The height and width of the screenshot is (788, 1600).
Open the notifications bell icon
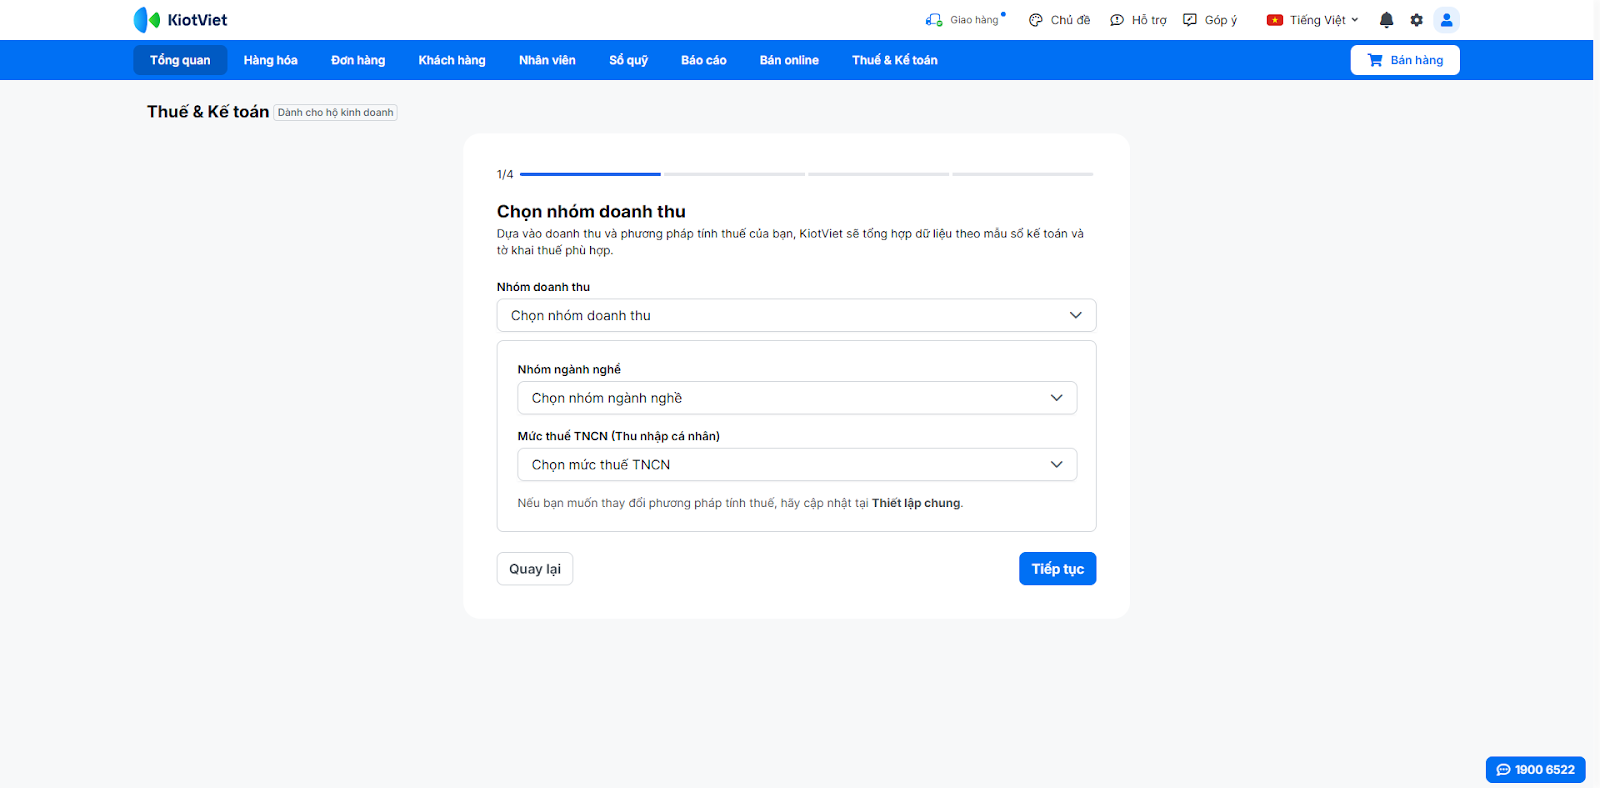1386,20
